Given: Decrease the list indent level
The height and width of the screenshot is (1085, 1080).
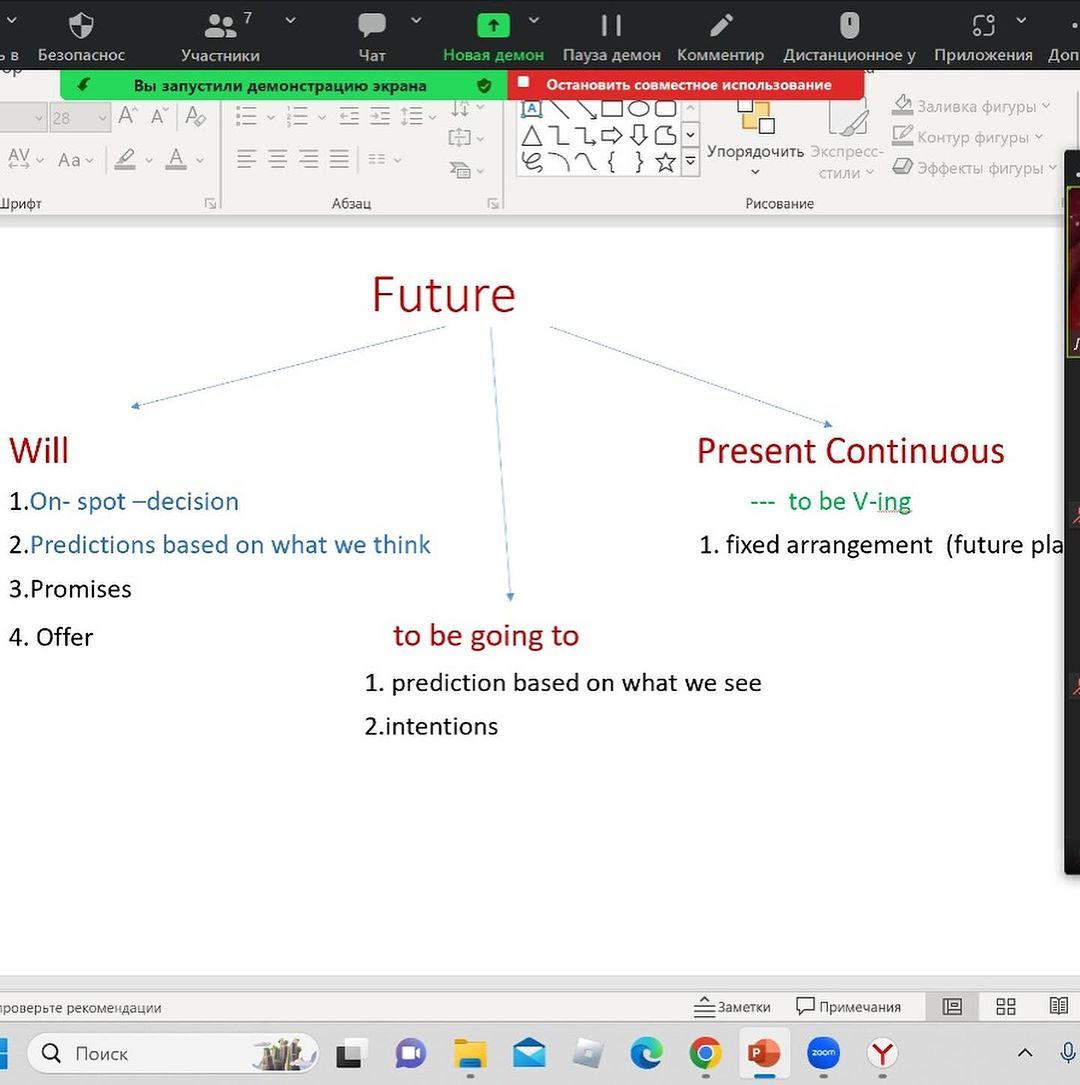Looking at the screenshot, I should (349, 116).
